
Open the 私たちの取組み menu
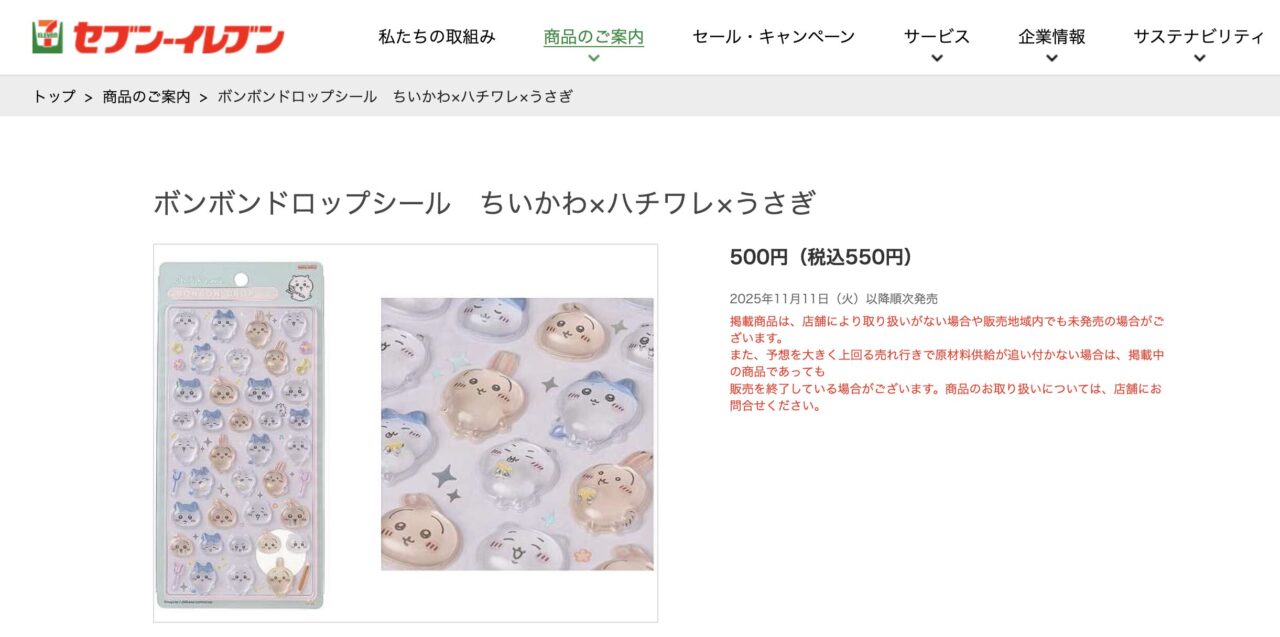click(x=437, y=37)
